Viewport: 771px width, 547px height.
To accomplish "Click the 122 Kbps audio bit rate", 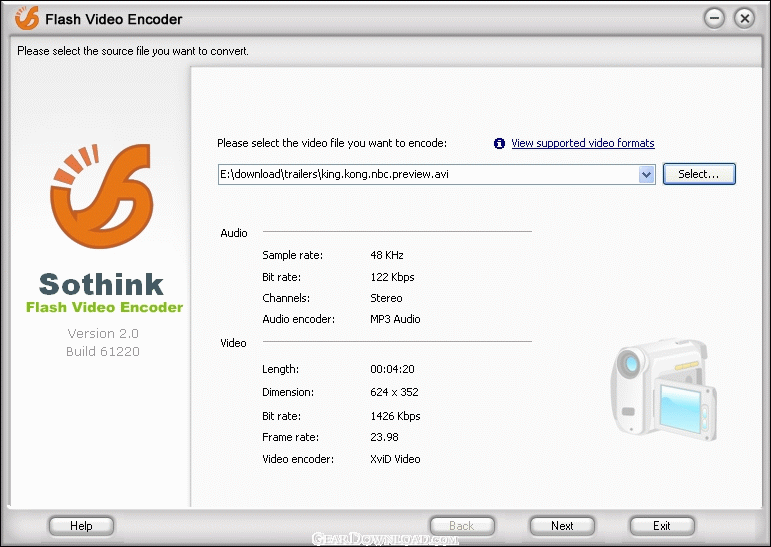I will 392,277.
